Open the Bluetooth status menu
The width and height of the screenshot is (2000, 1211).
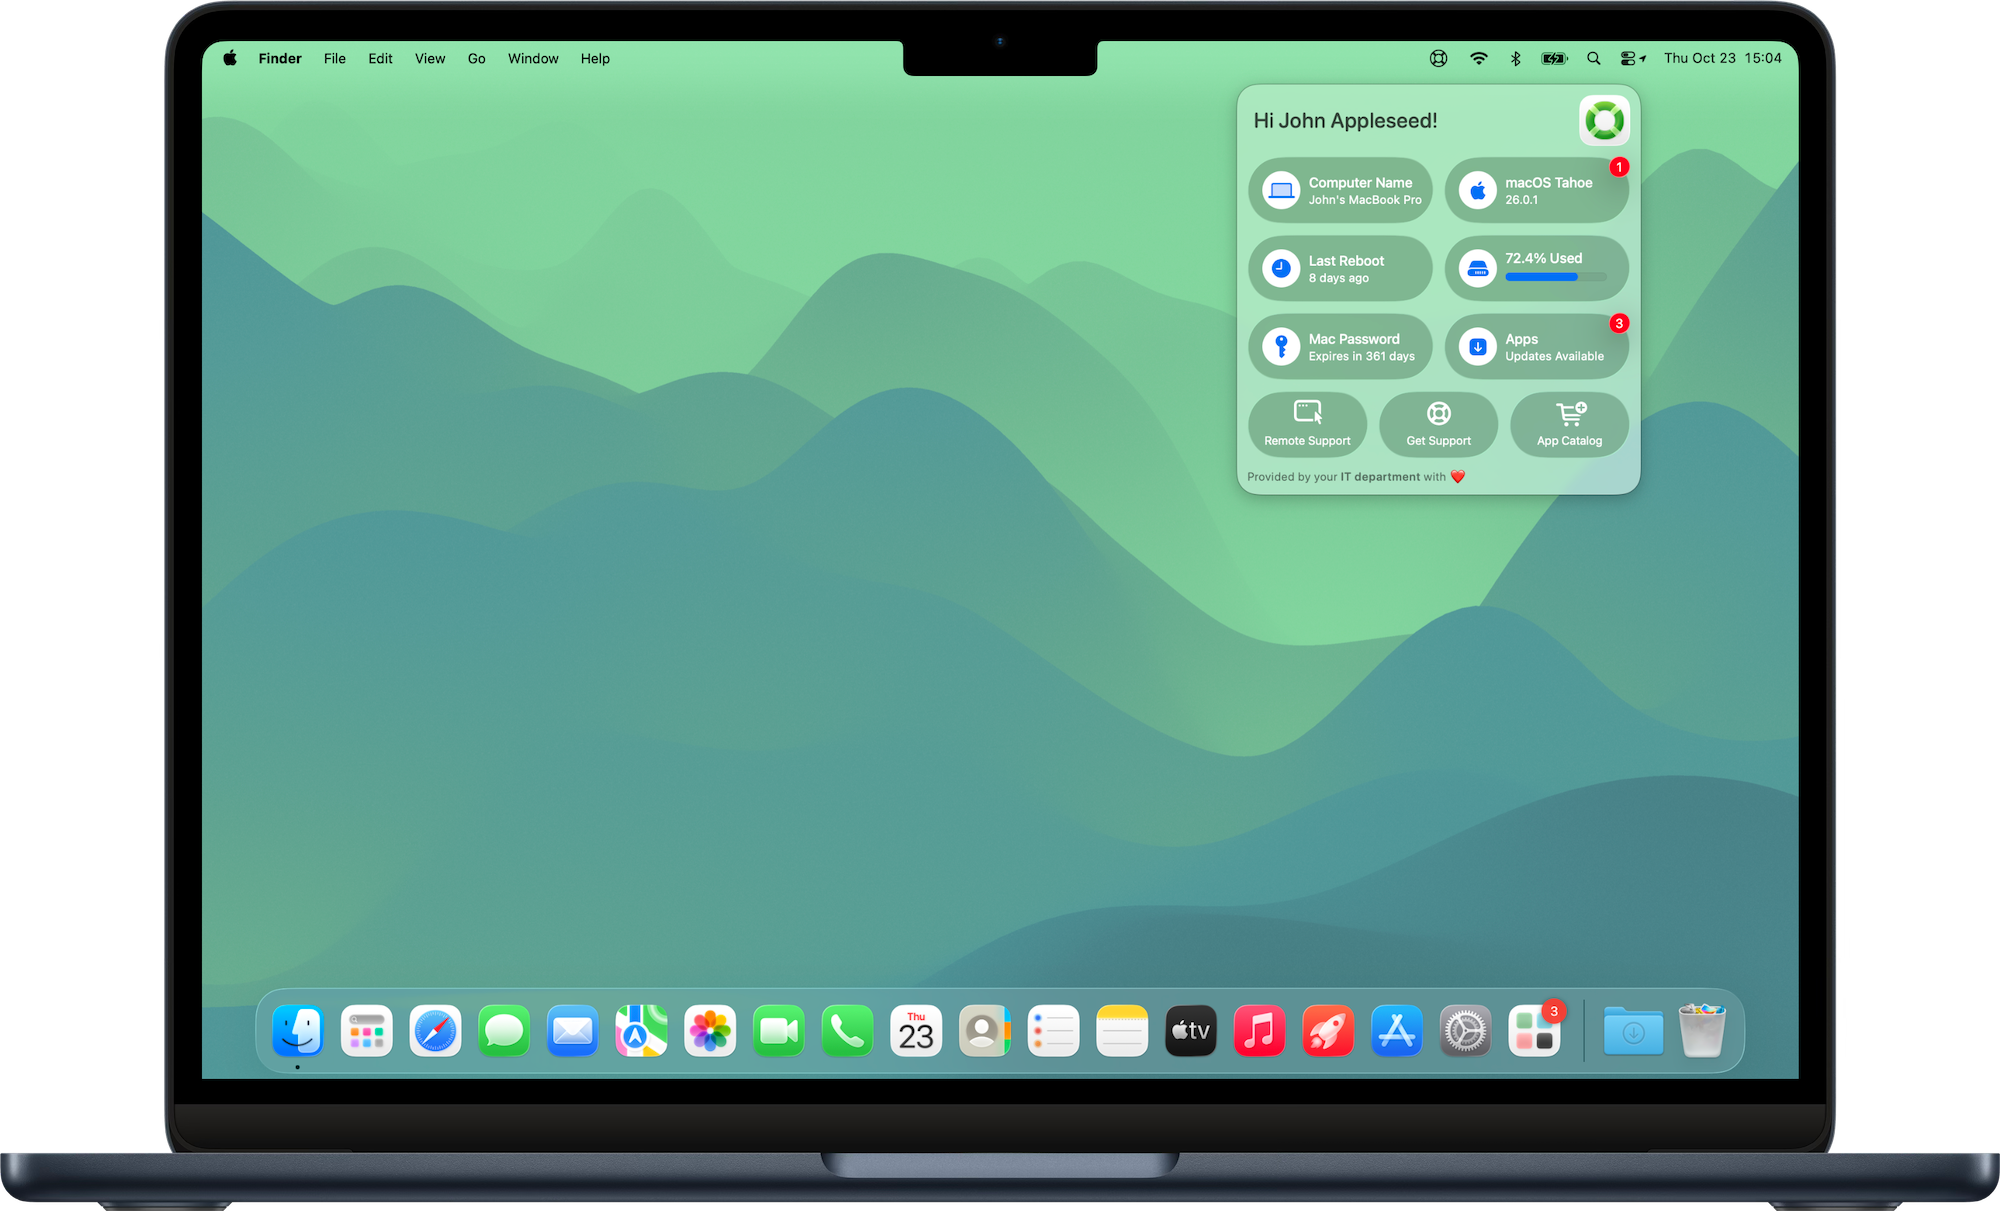point(1515,59)
